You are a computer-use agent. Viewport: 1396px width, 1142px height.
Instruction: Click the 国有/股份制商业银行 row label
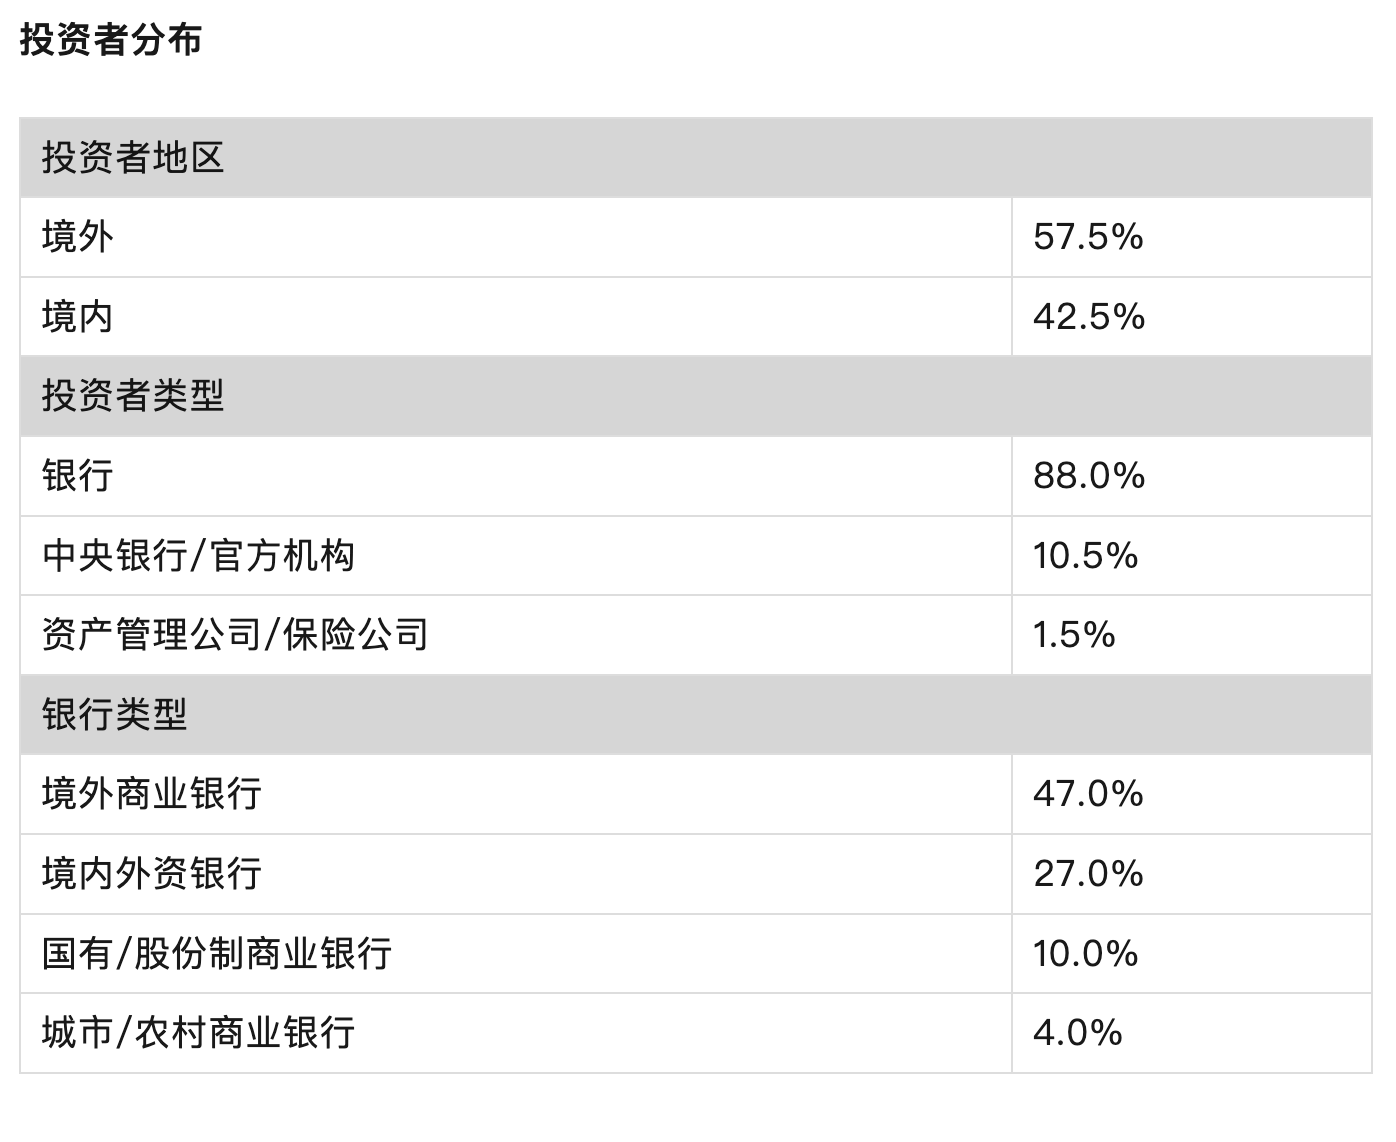tap(217, 953)
